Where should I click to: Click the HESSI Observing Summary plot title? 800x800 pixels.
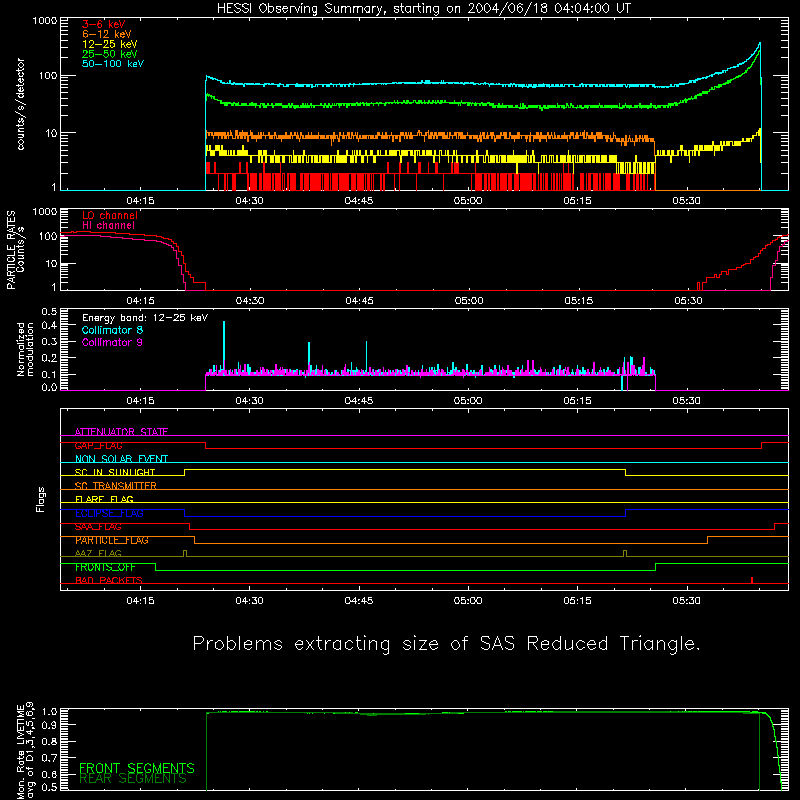[x=423, y=9]
